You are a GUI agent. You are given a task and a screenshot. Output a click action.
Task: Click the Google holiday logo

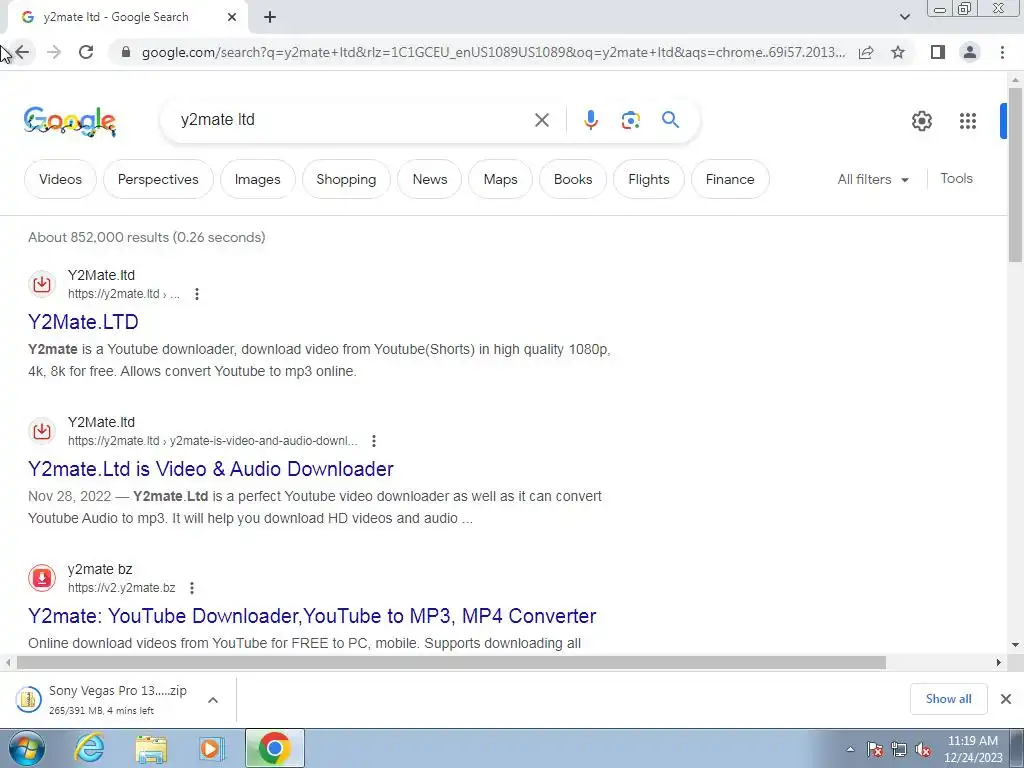click(70, 121)
